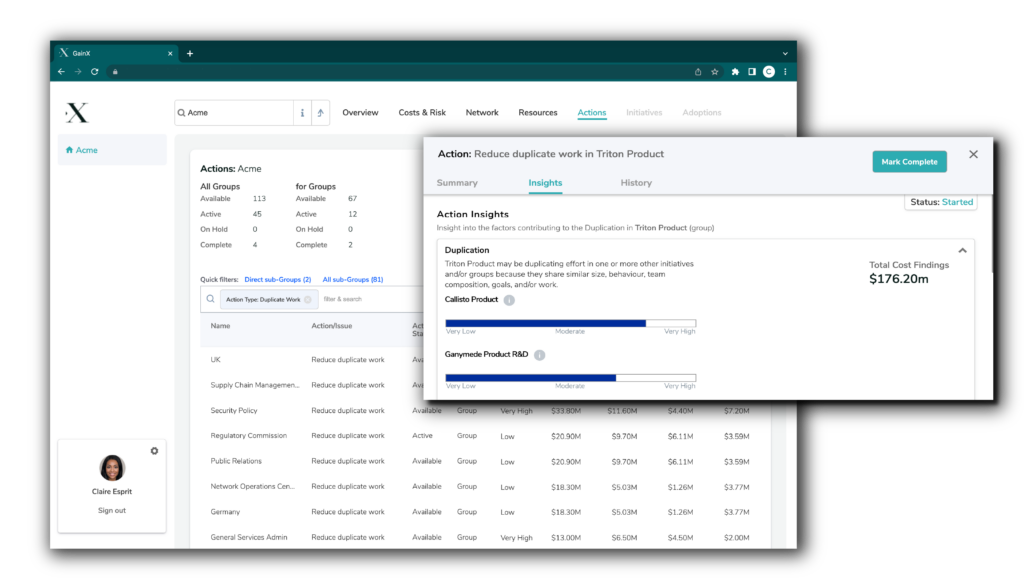Screen dimensions: 1024x579
Task: Open the info tooltip next to Callisto Product
Action: 511,299
